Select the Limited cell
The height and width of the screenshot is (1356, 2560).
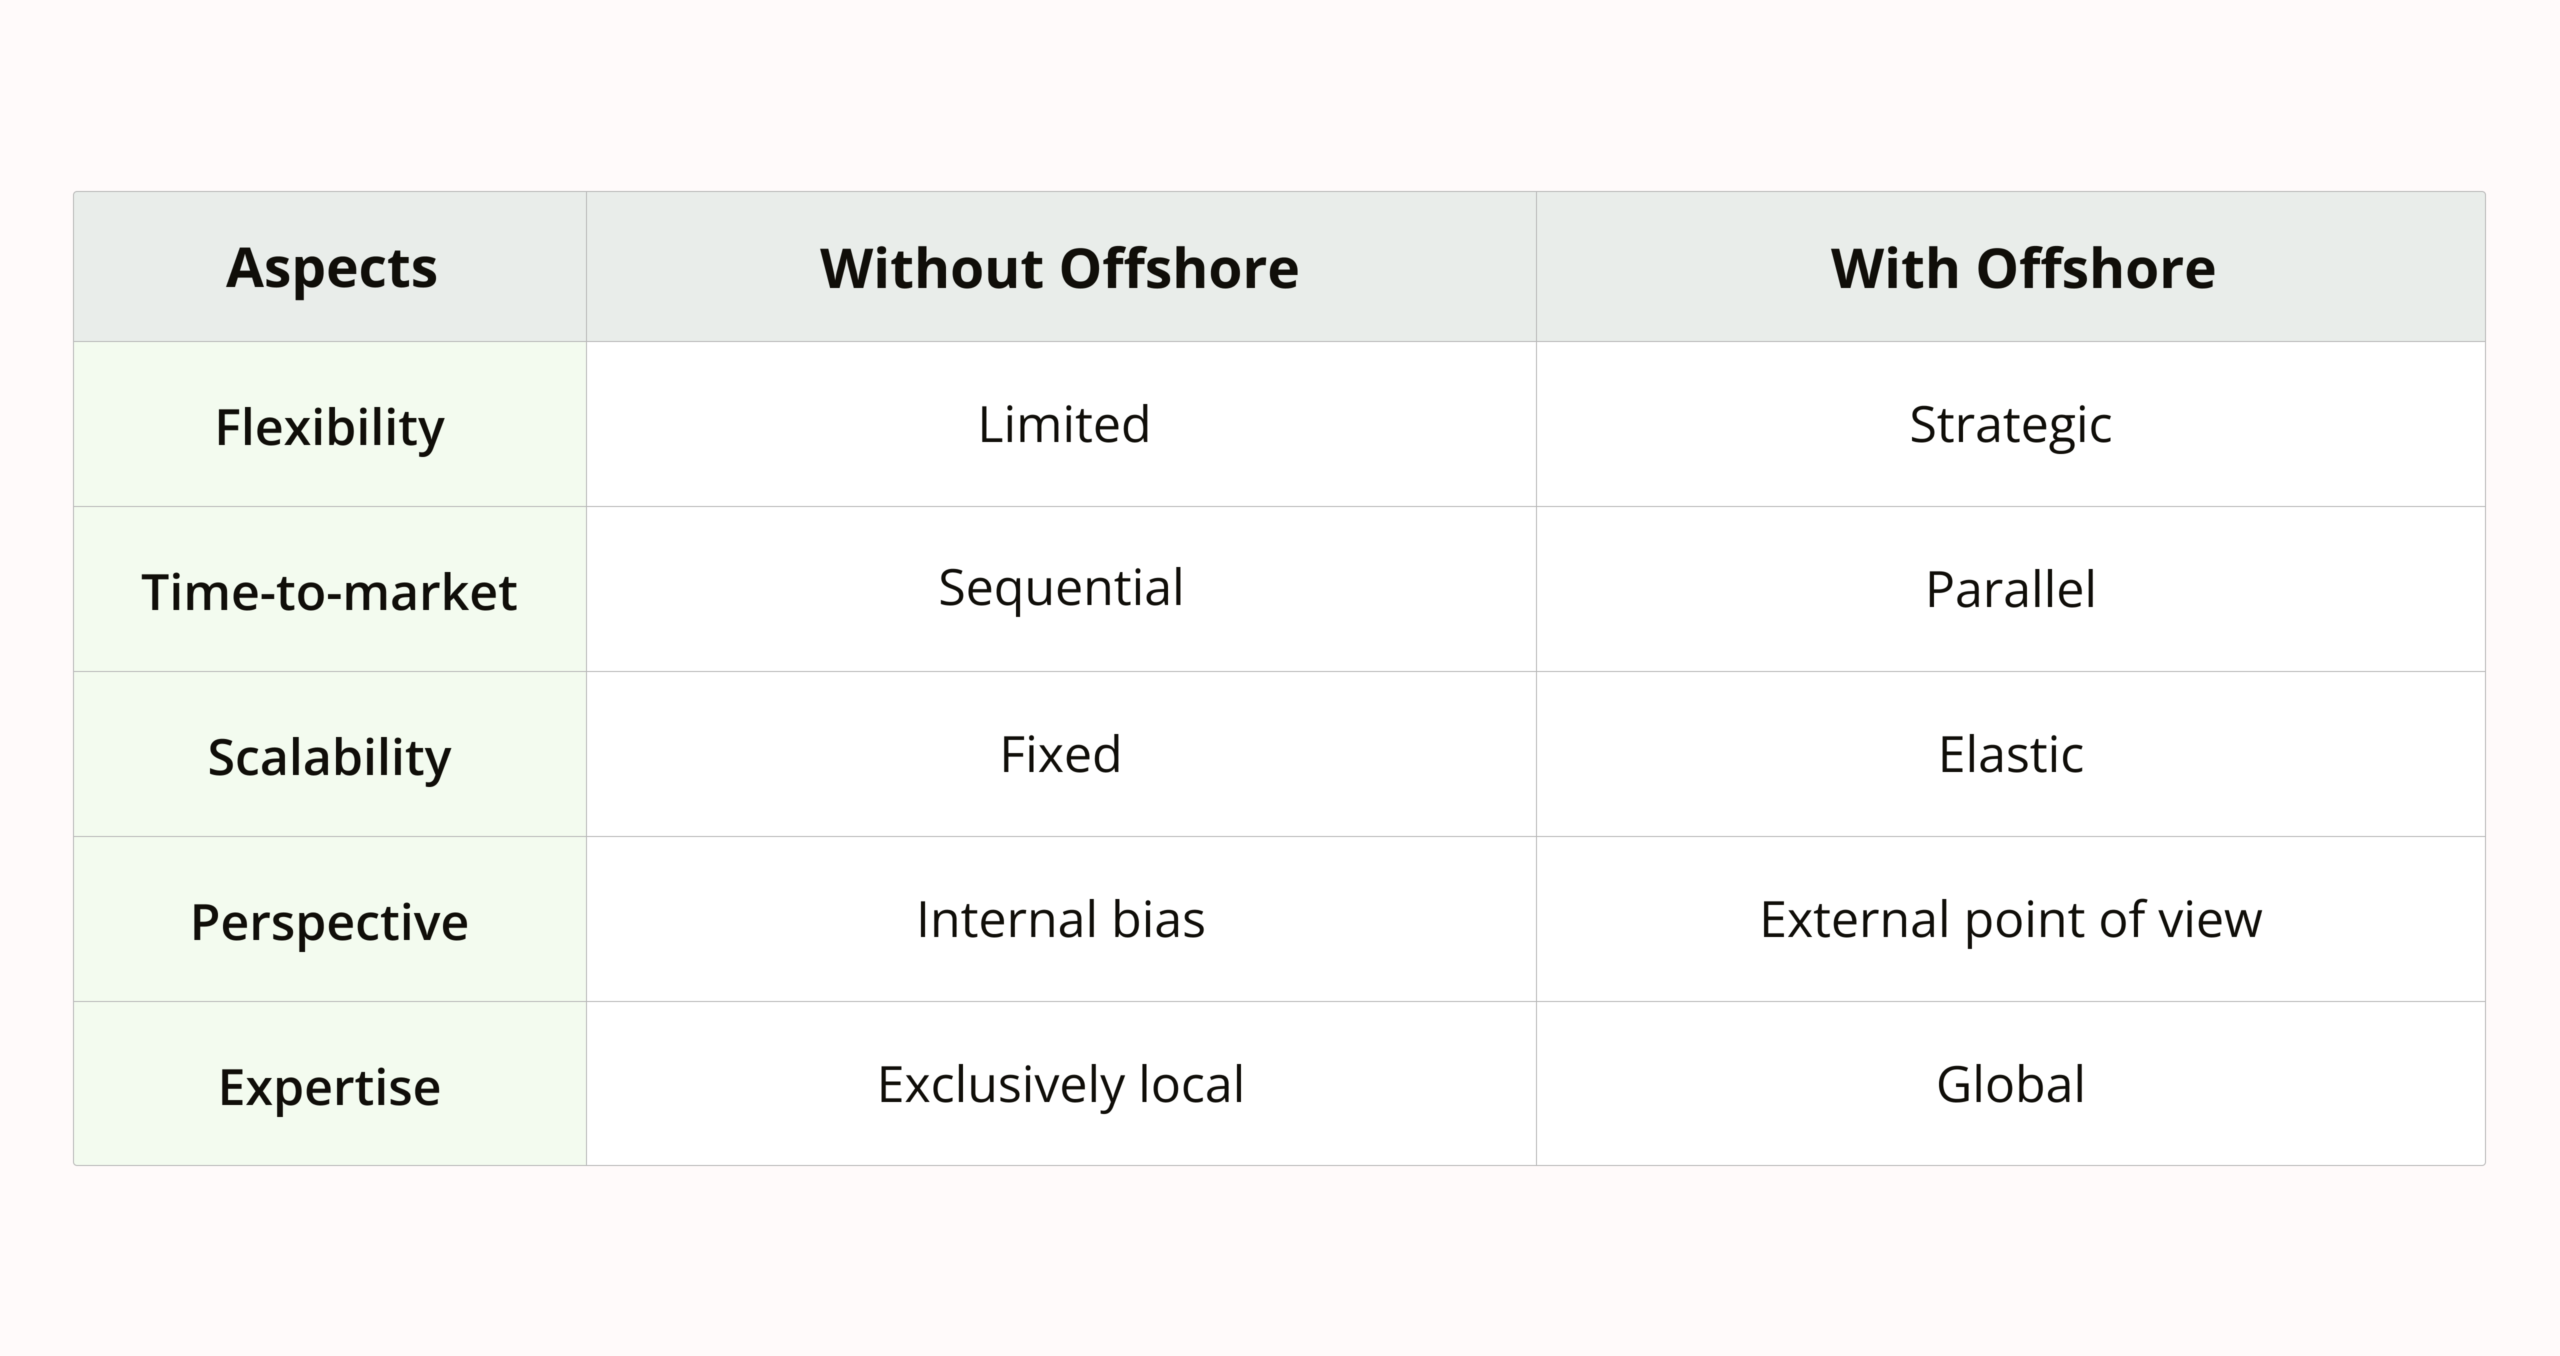pyautogui.click(x=1063, y=424)
